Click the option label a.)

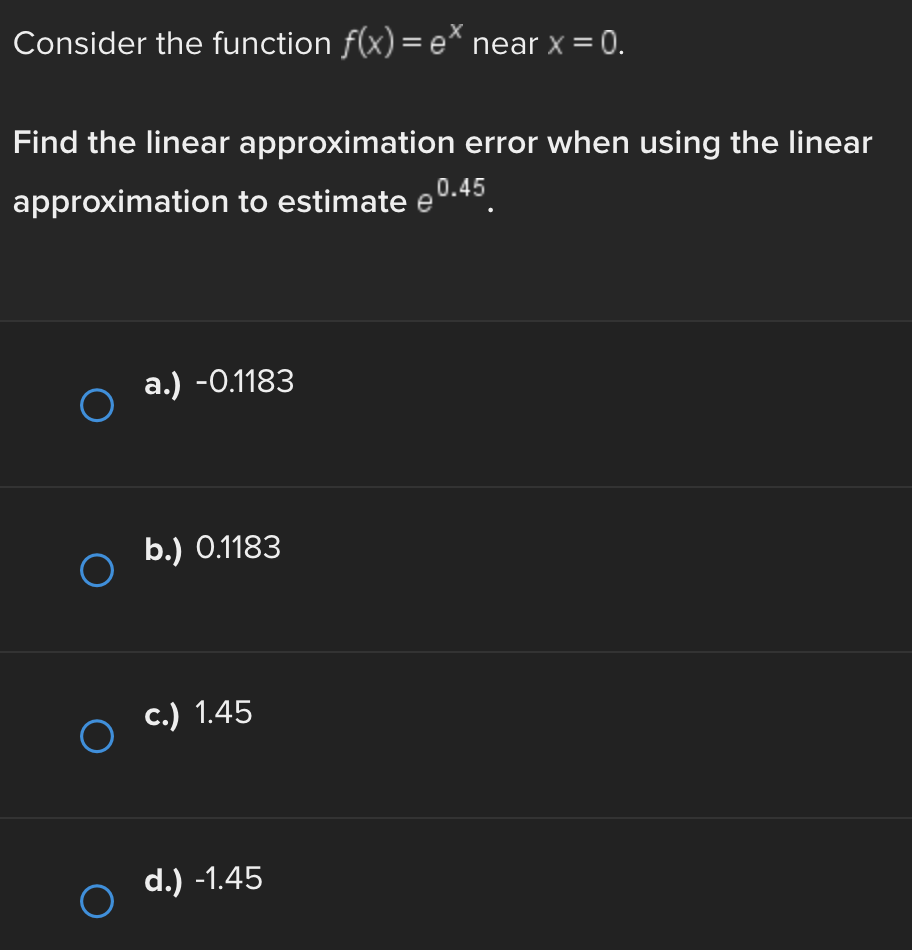point(161,383)
